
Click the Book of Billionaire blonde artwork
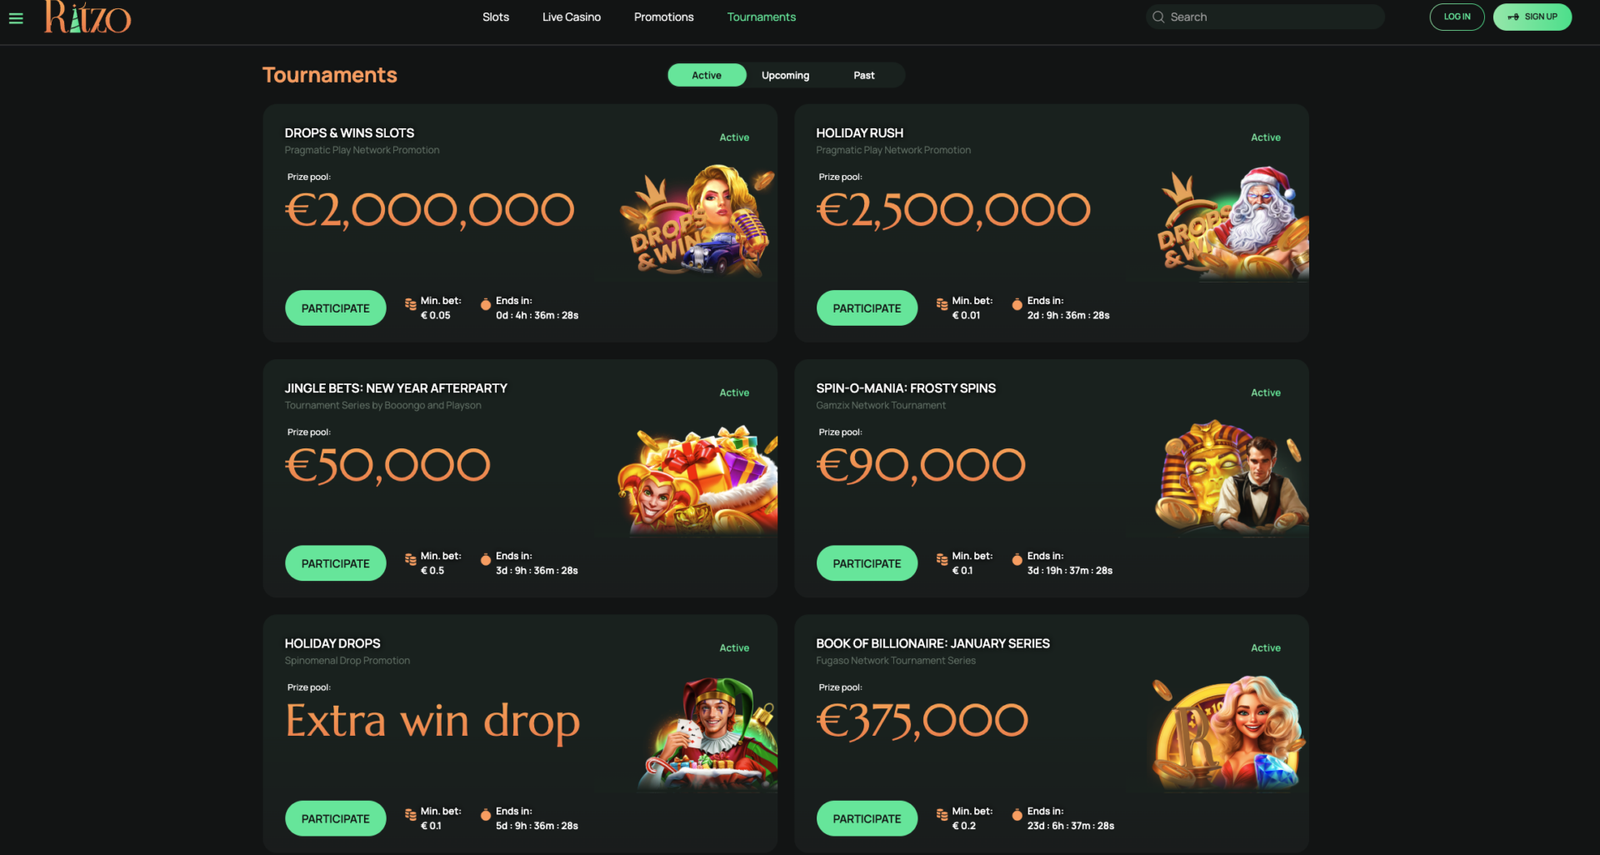[x=1228, y=732]
